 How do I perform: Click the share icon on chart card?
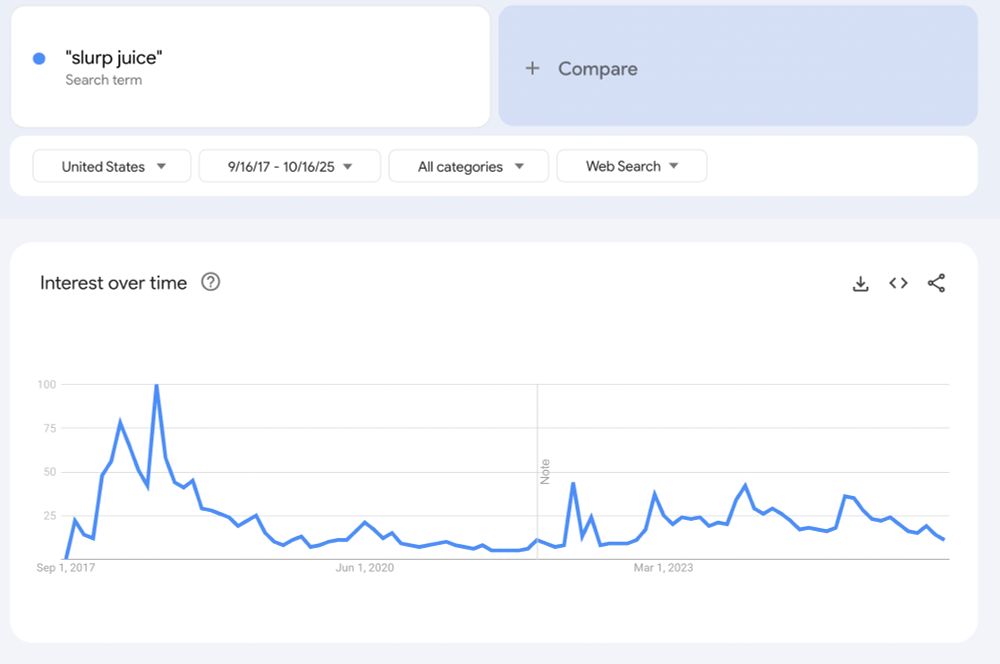[936, 283]
